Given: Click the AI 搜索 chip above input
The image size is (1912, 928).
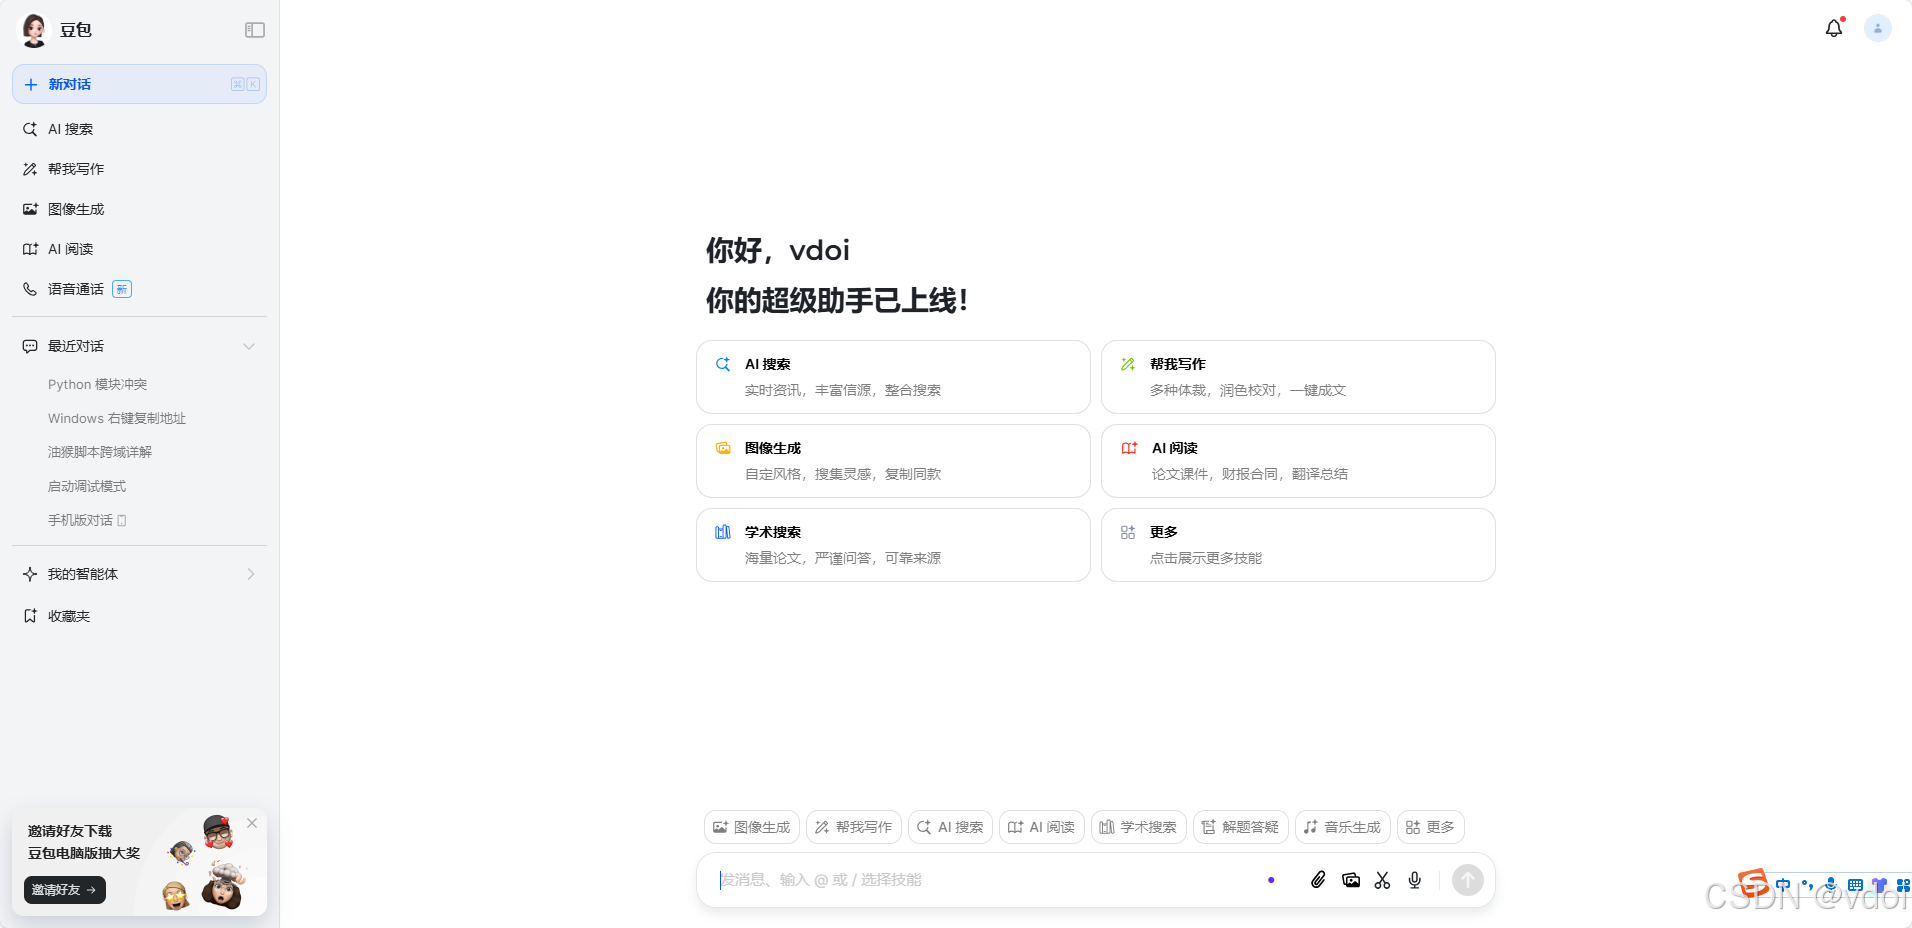Looking at the screenshot, I should coord(950,827).
